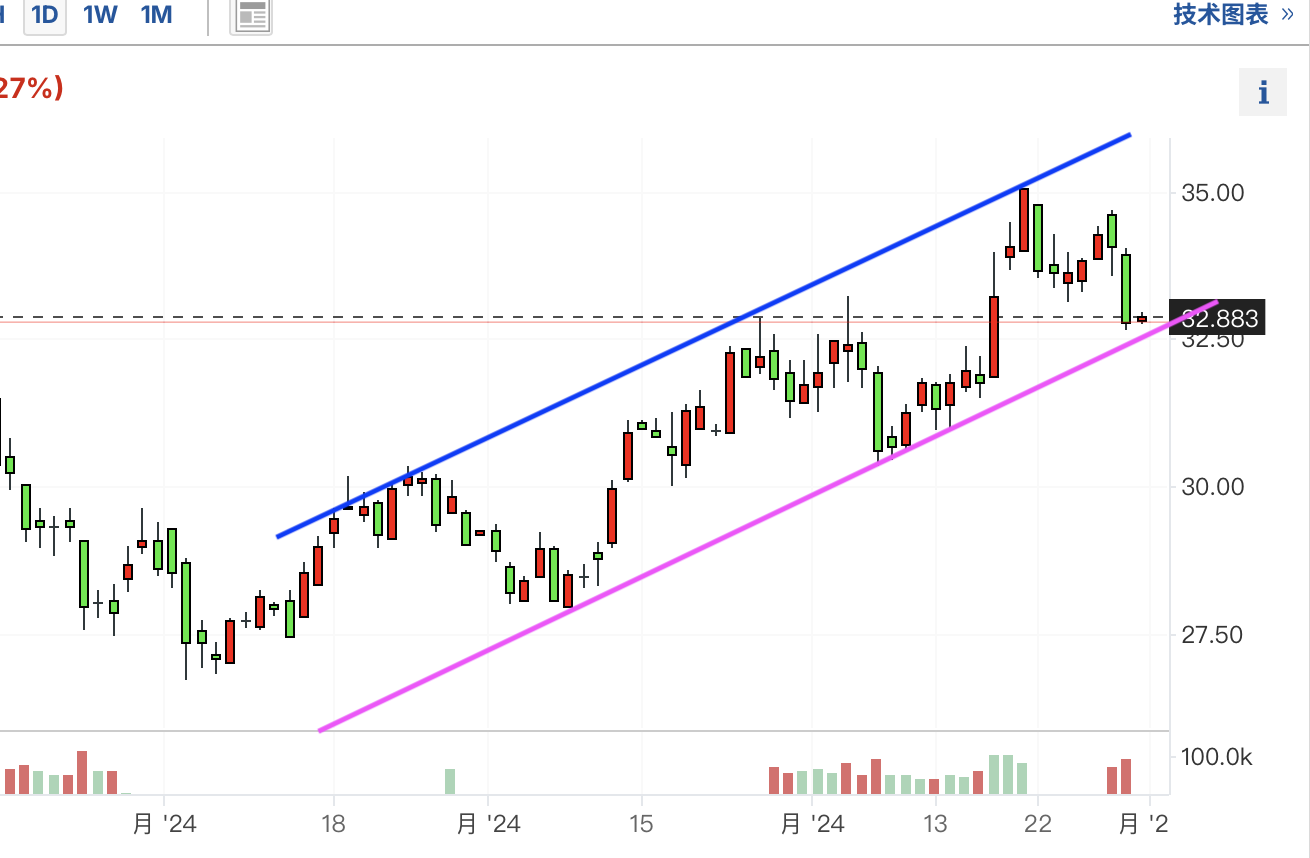Switch to the 1M timeframe

click(x=156, y=15)
